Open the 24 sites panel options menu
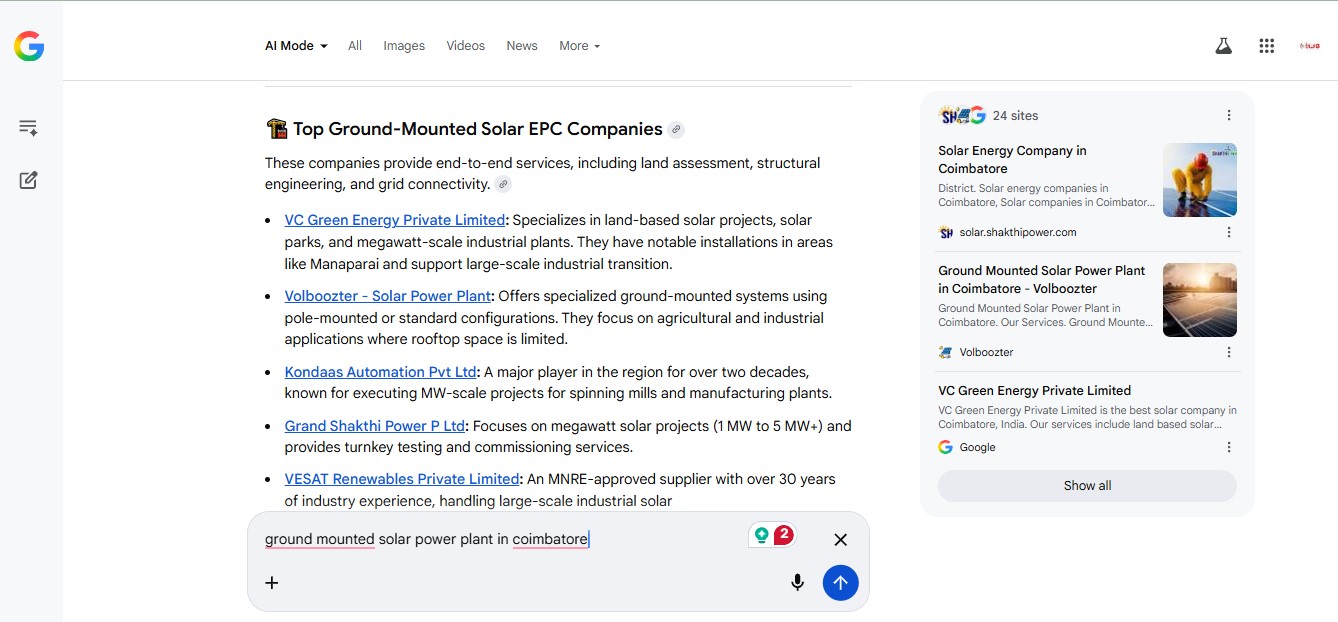The image size is (1338, 622). coord(1229,115)
